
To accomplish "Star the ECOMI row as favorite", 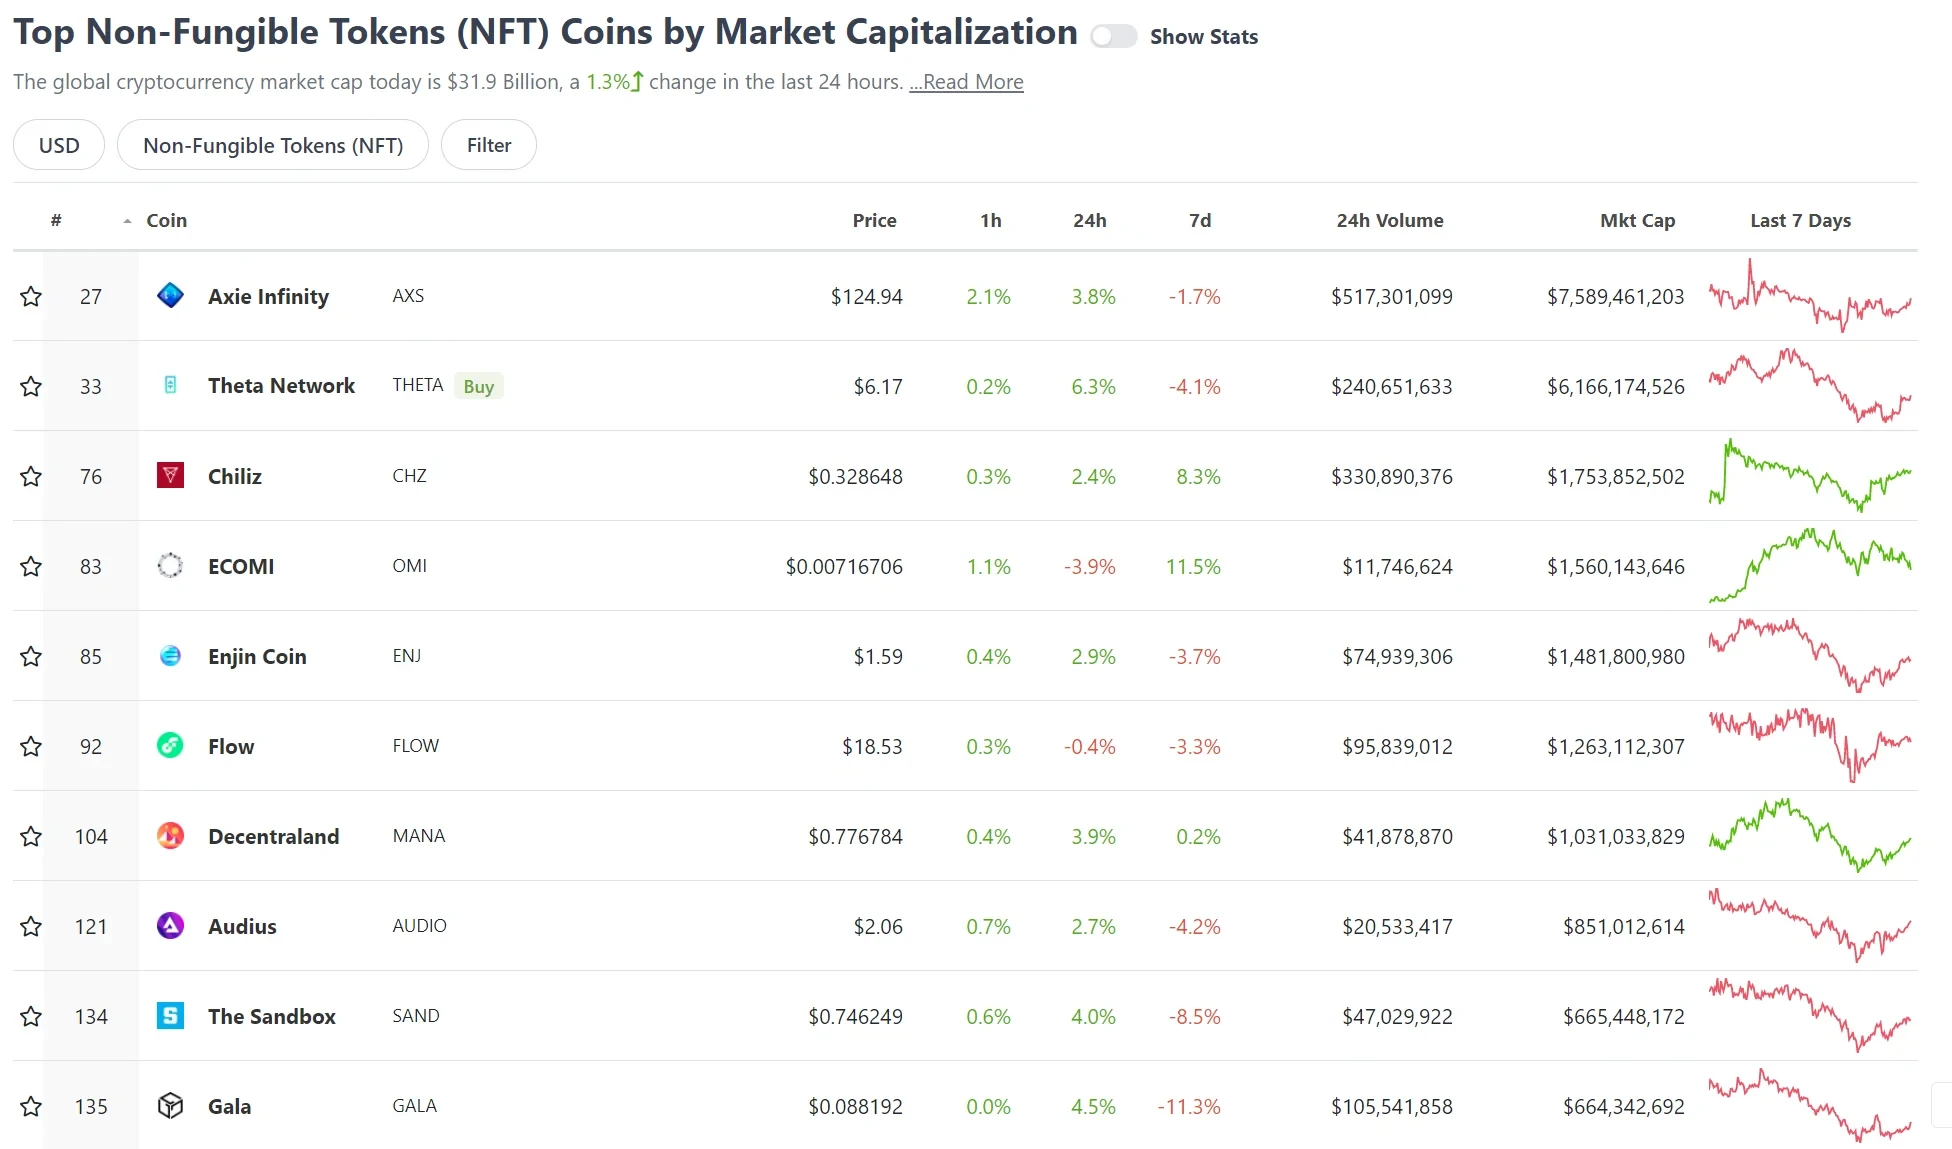I will click(31, 566).
